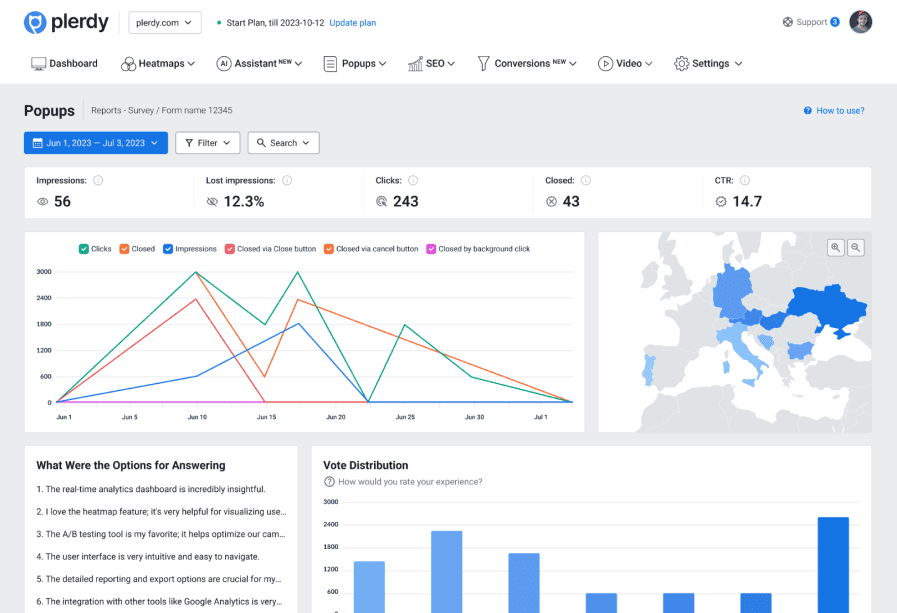Open the date range picker dropdown
This screenshot has height=613, width=897.
click(95, 143)
